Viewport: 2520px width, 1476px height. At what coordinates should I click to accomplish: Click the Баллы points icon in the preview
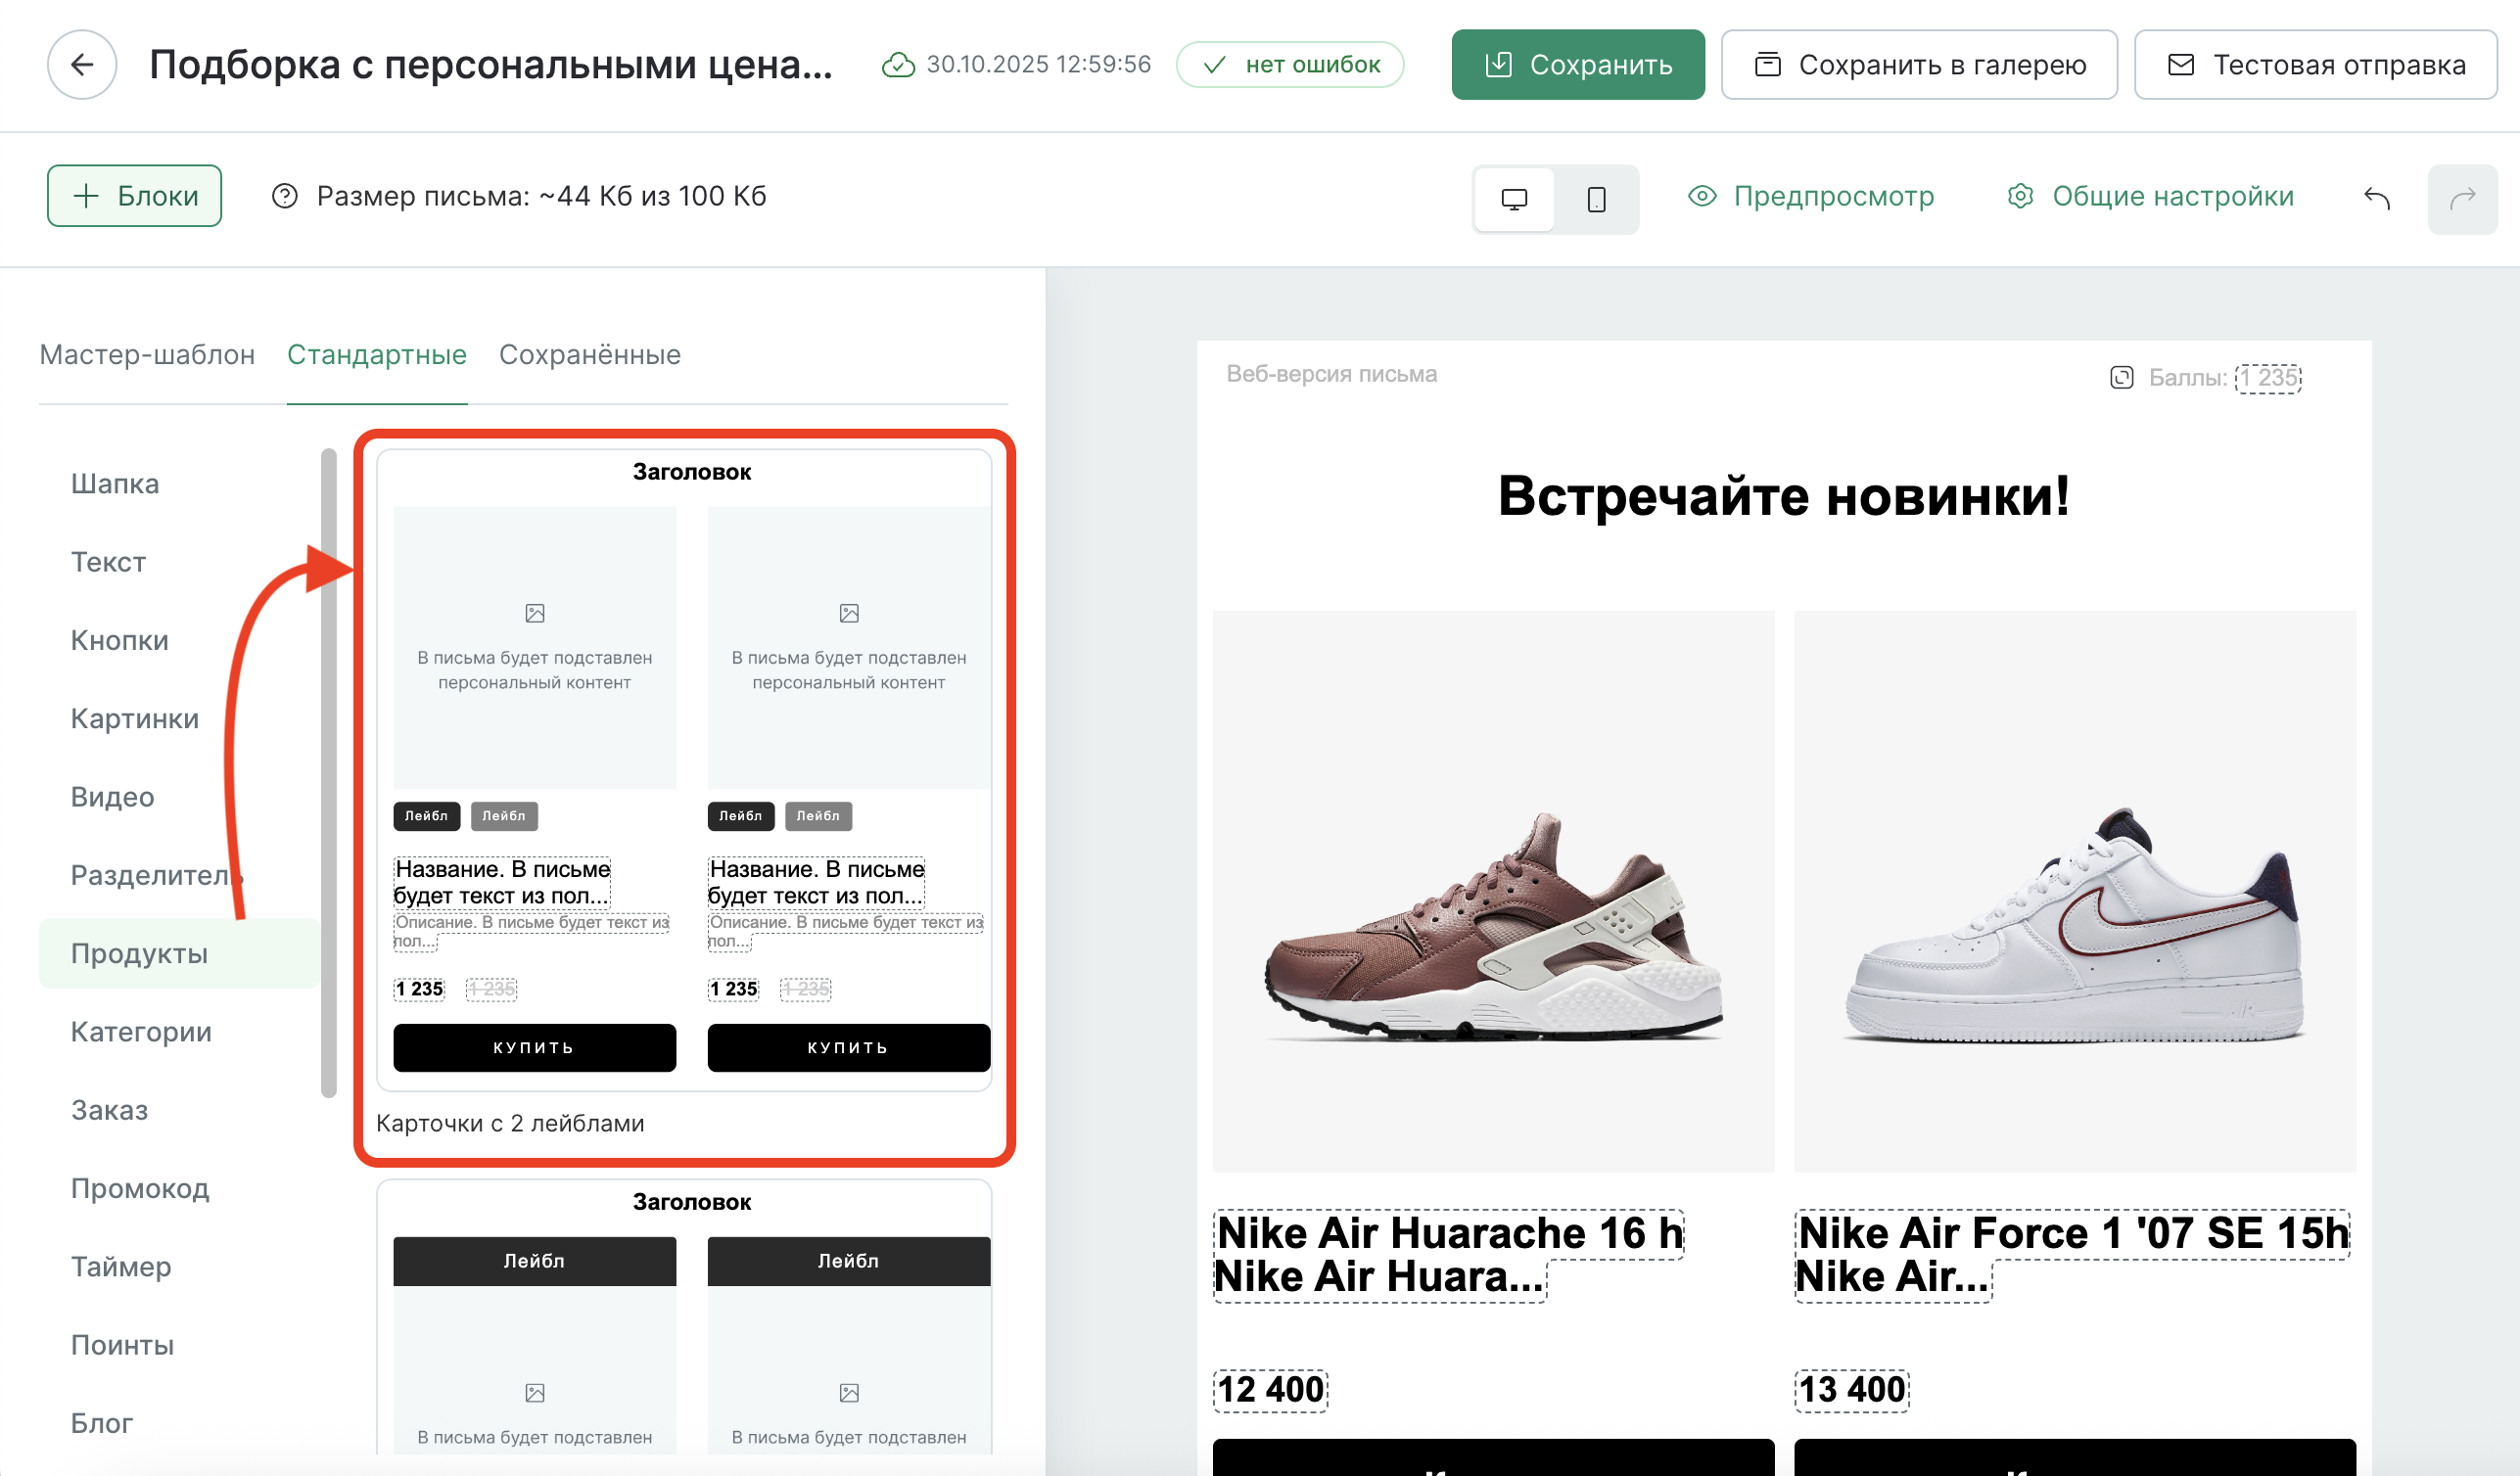point(2124,378)
